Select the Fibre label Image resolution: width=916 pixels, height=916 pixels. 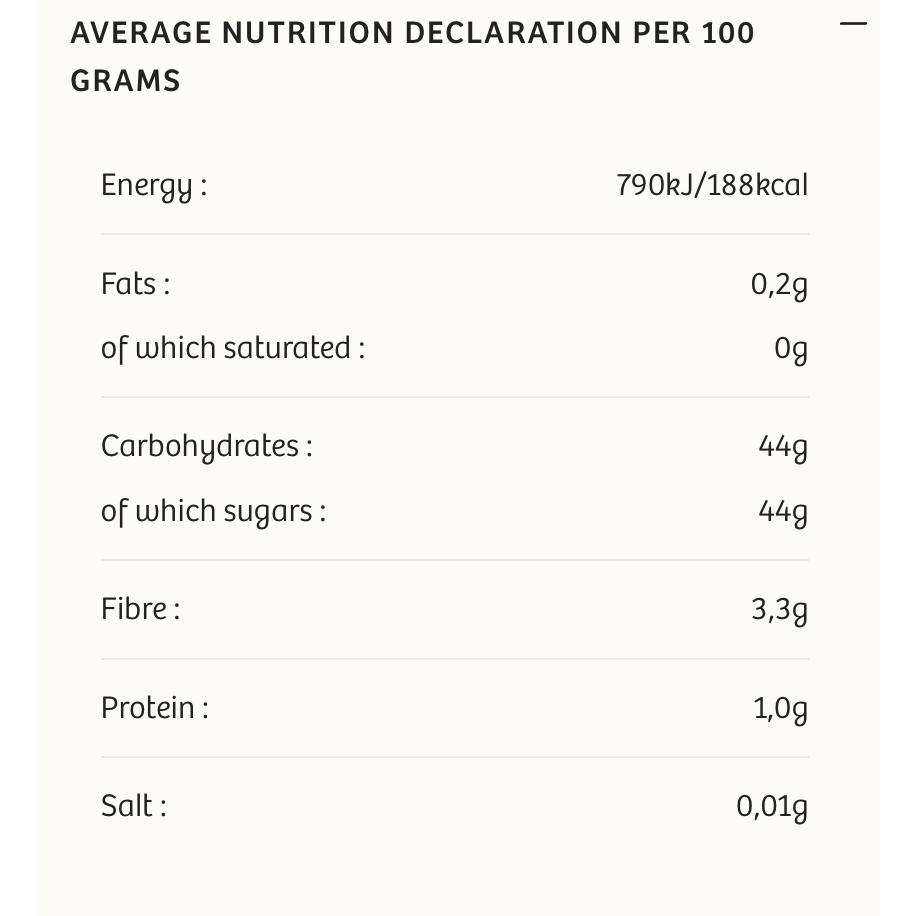click(140, 608)
